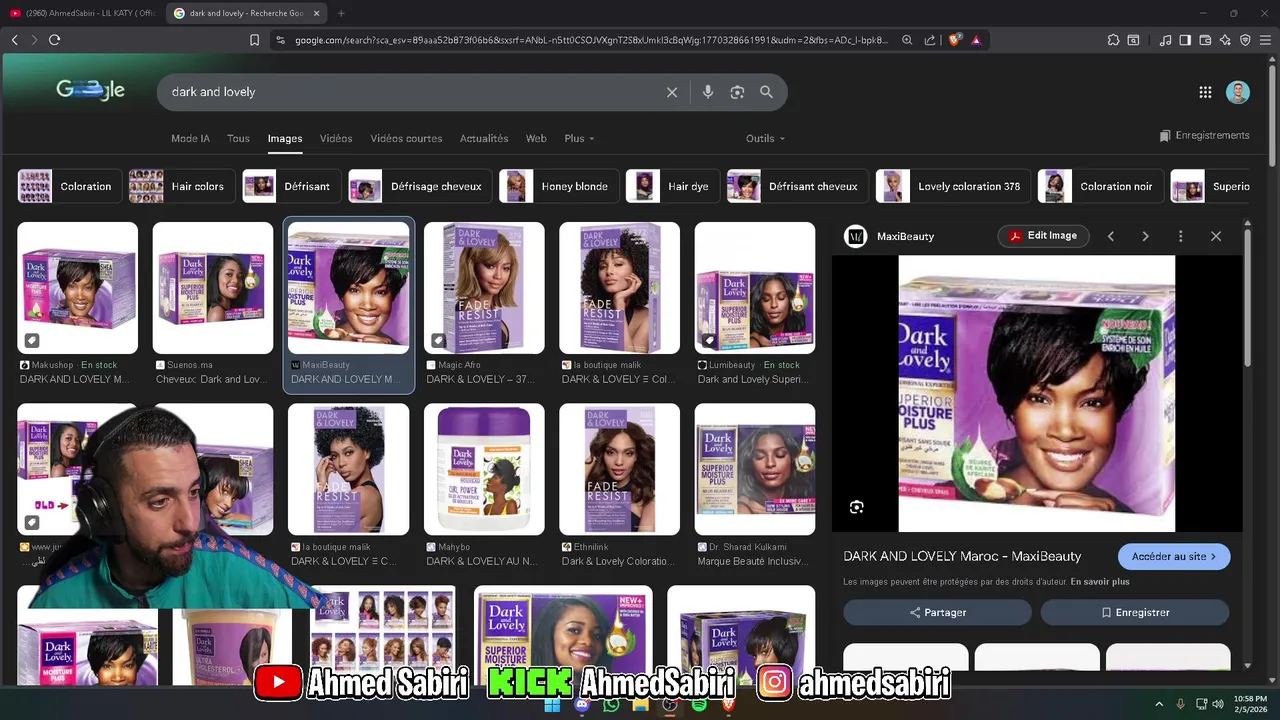Switch to the Vidéos courtes tab
Screen dimensions: 1280x720
[x=406, y=139]
